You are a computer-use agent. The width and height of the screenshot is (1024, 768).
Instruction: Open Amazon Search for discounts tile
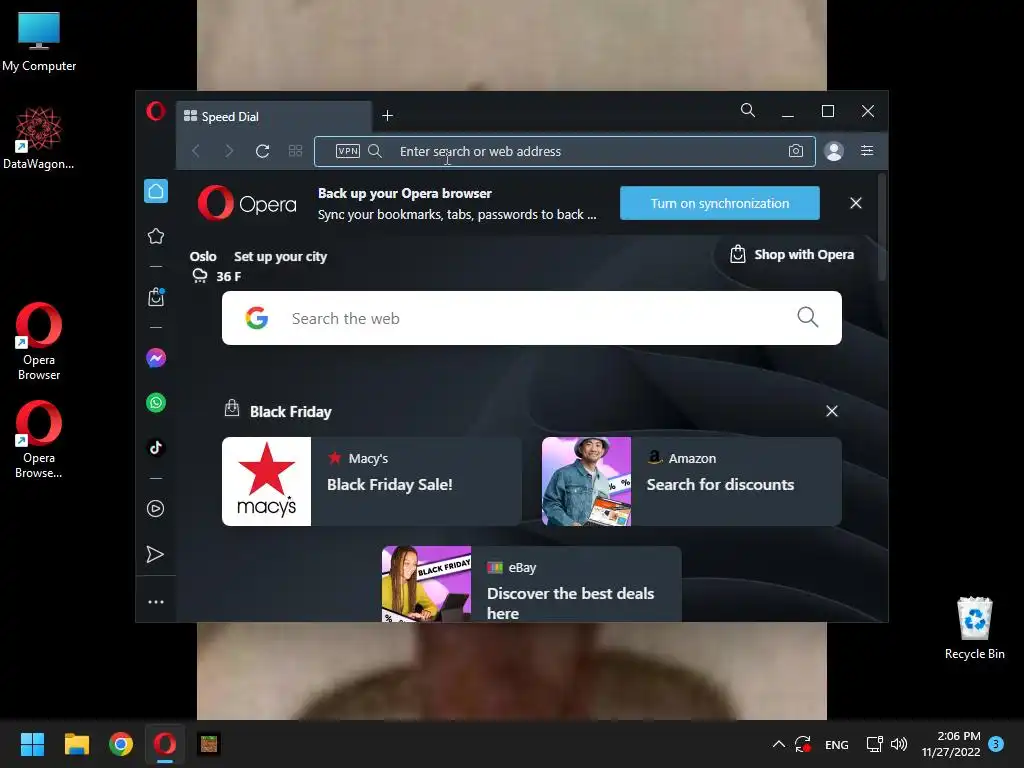[692, 481]
